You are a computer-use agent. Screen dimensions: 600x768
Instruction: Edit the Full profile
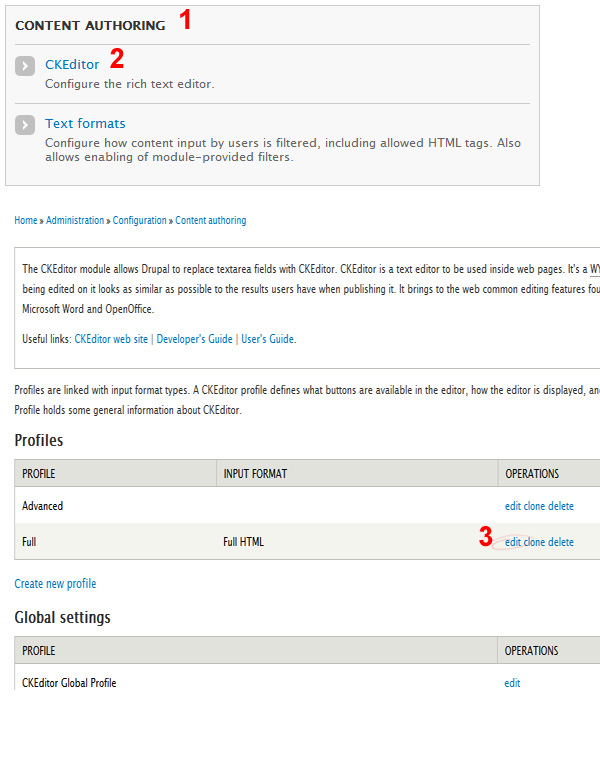(x=513, y=542)
